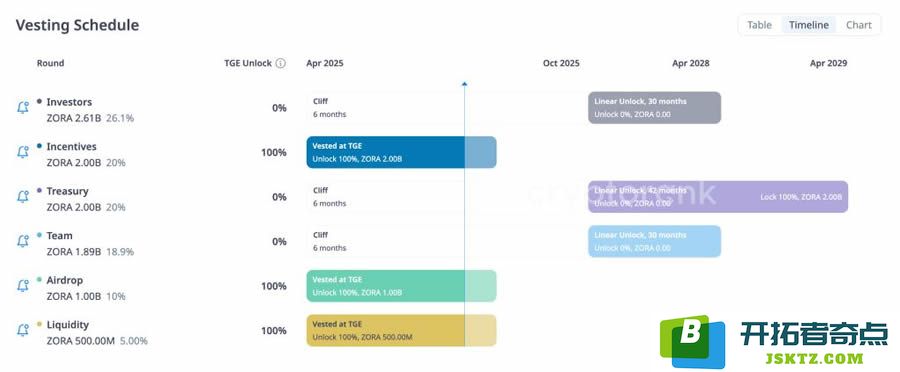Click the Airdrop Vested at TGE bar
Image resolution: width=900 pixels, height=372 pixels.
point(401,285)
